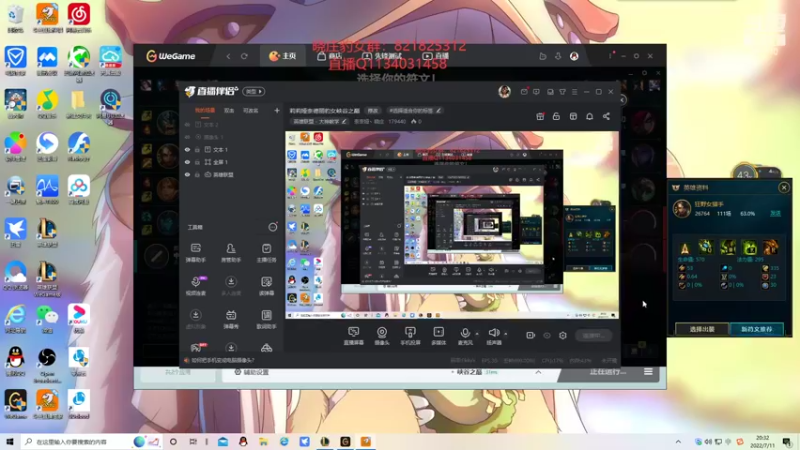Add 直播屏幕 screen capture source
The height and width of the screenshot is (450, 800).
click(x=354, y=336)
